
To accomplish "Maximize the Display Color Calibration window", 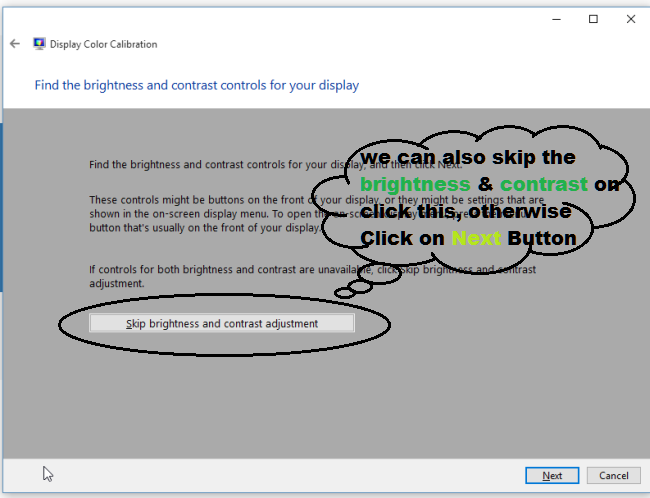I will pos(593,19).
